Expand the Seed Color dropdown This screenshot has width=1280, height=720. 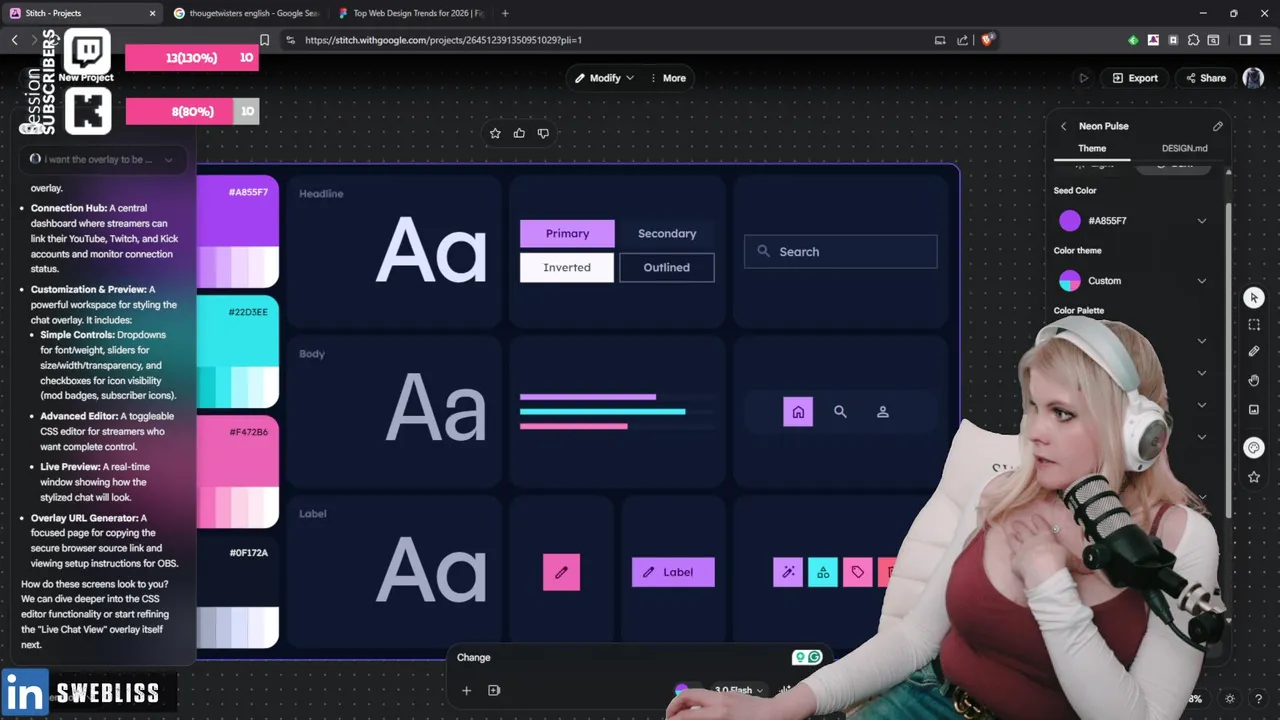point(1202,221)
